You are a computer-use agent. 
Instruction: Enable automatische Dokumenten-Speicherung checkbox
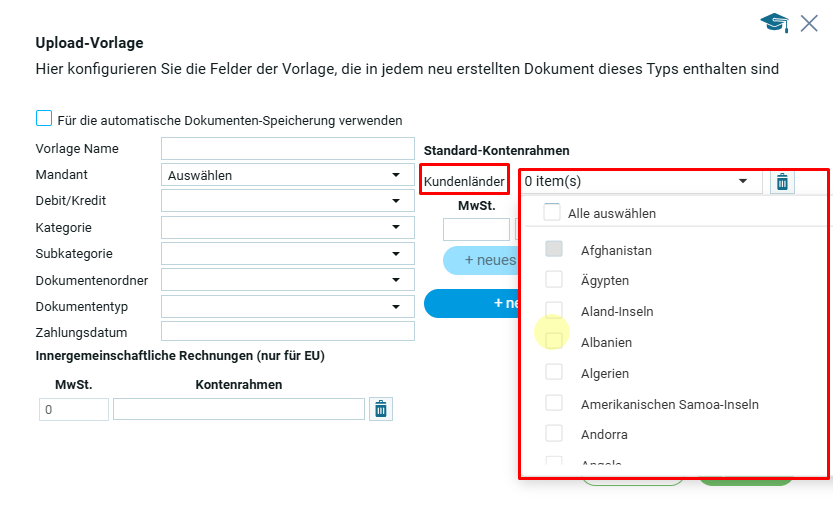(44, 119)
